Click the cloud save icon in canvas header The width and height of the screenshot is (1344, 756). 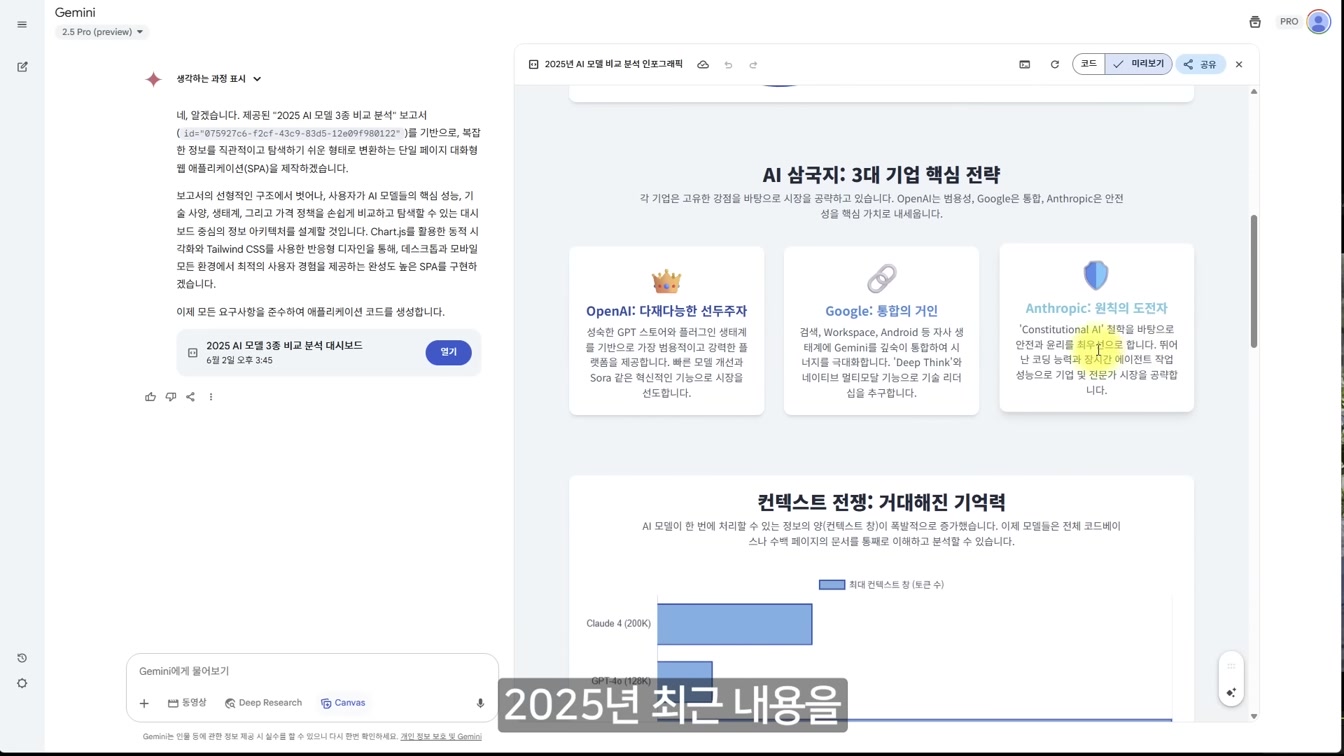tap(703, 65)
